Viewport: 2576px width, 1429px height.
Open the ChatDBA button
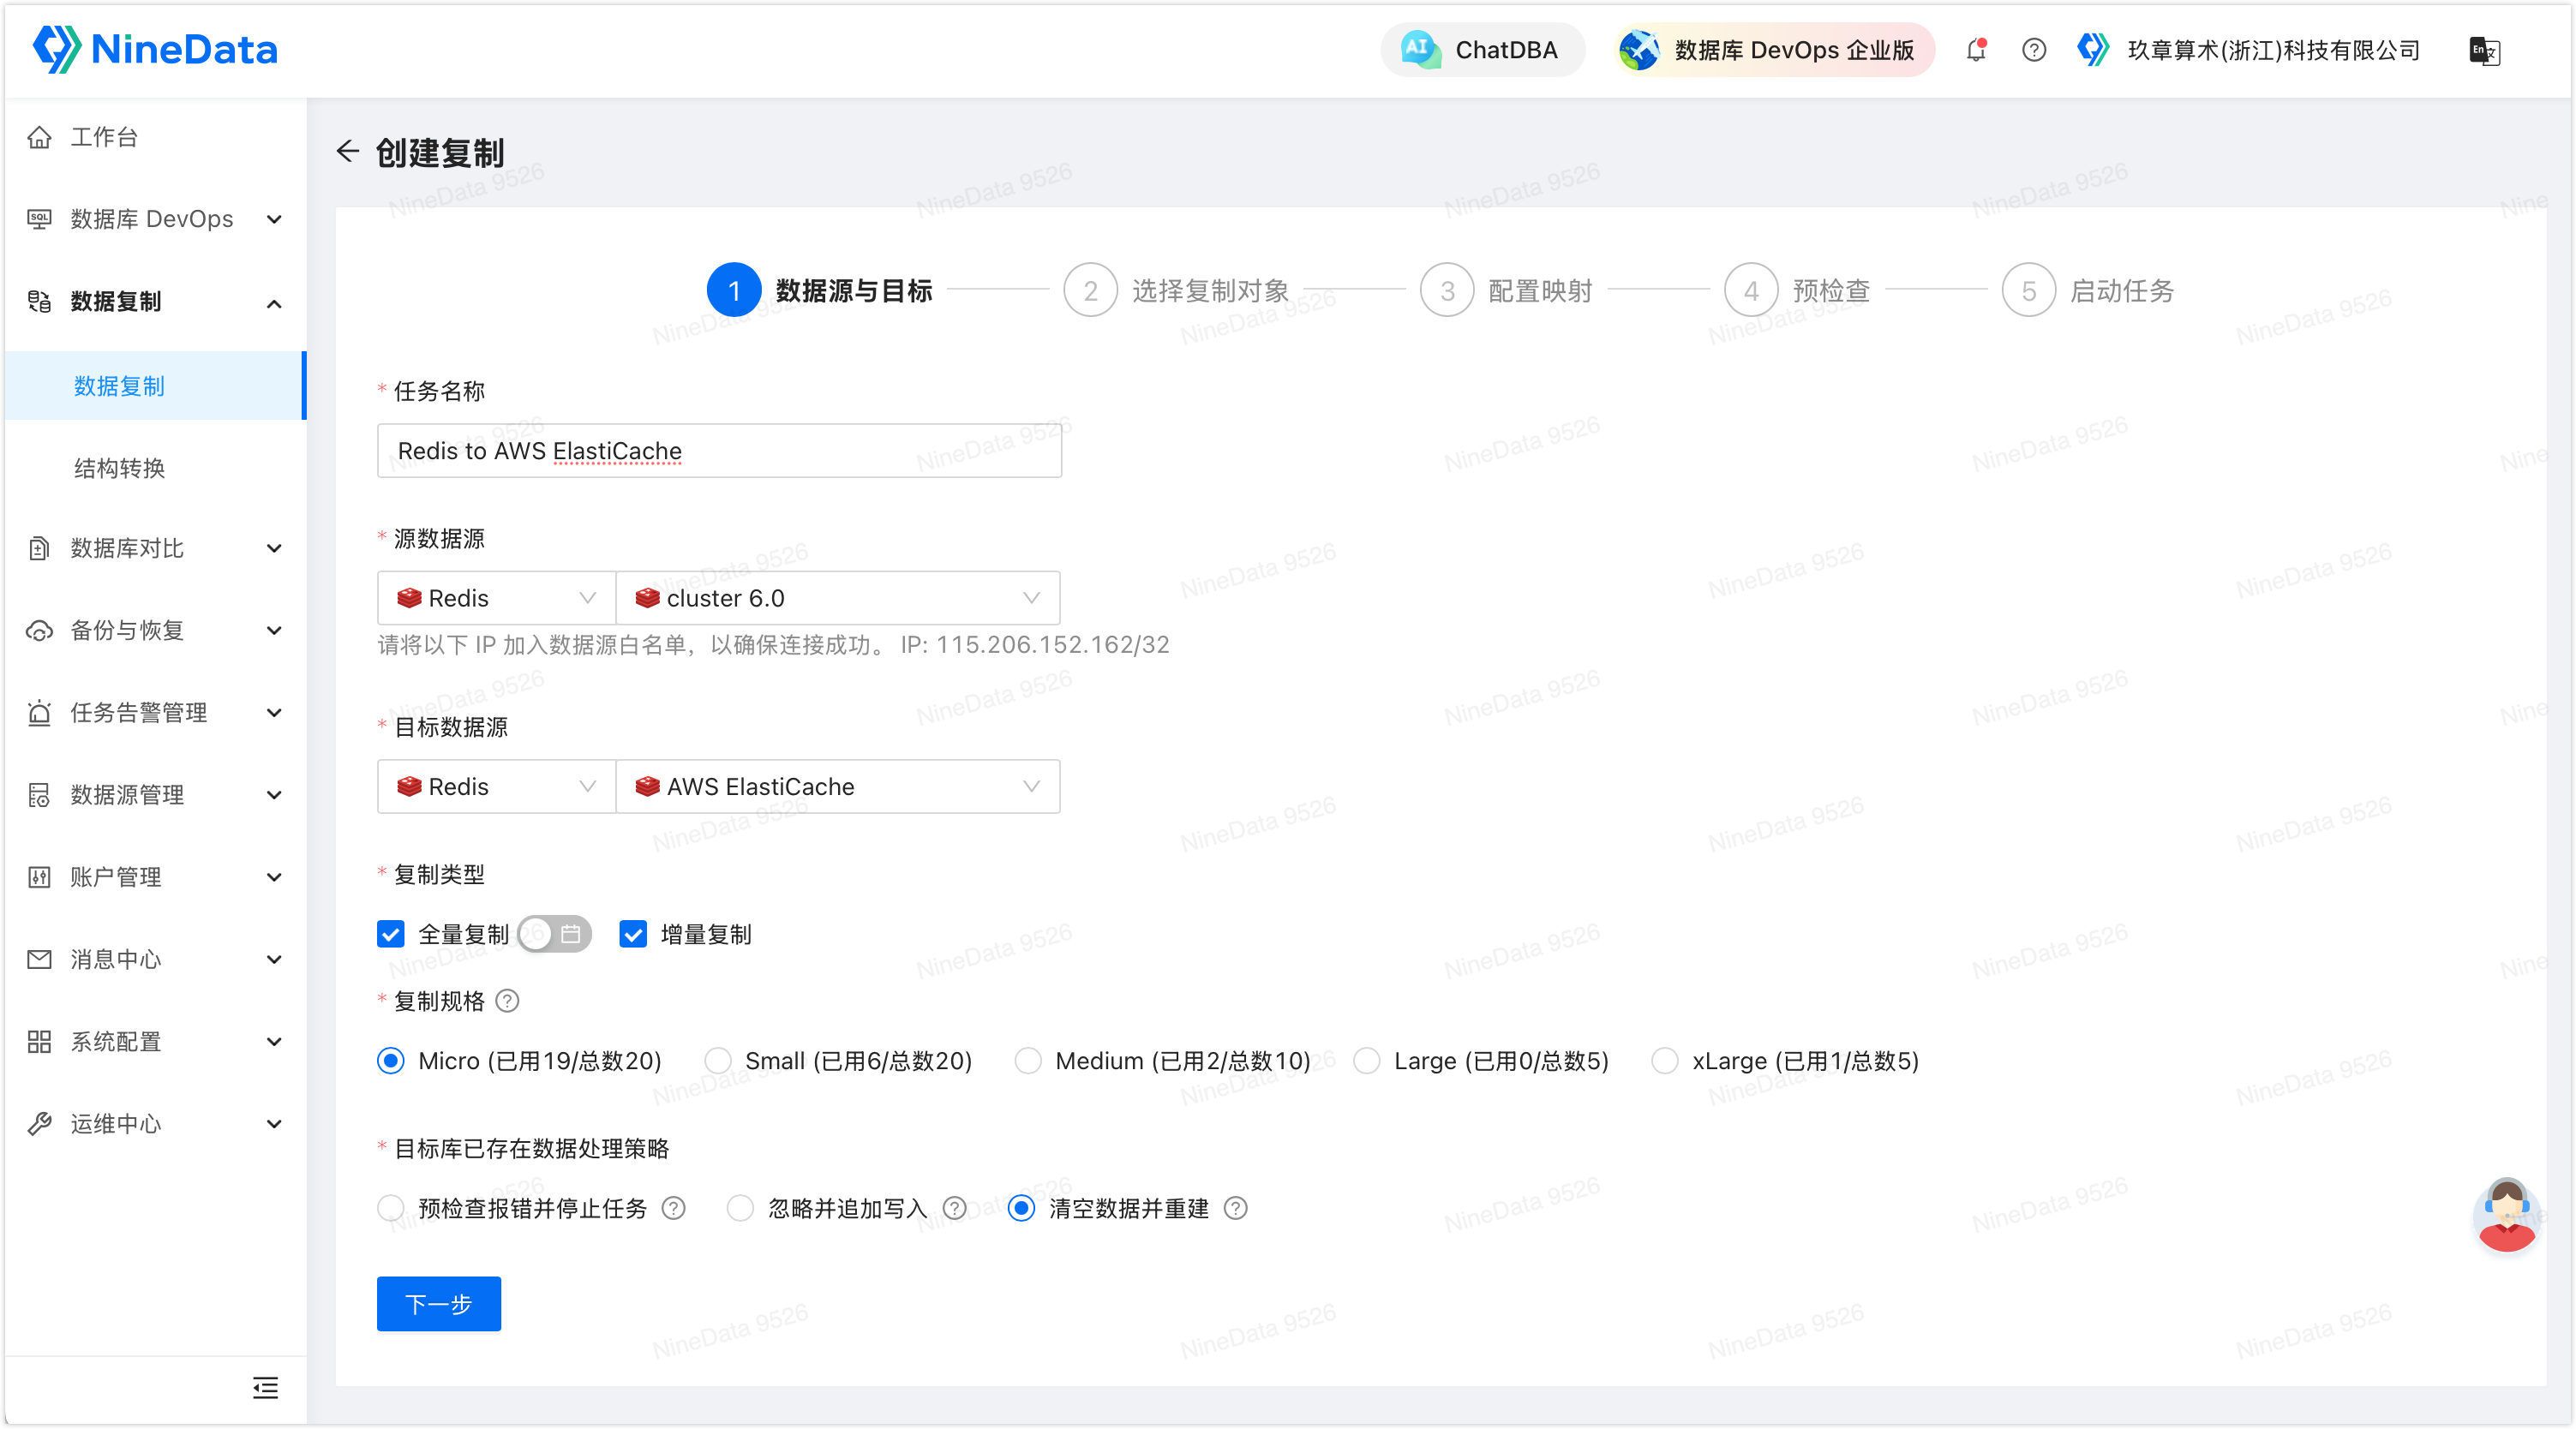1482,49
